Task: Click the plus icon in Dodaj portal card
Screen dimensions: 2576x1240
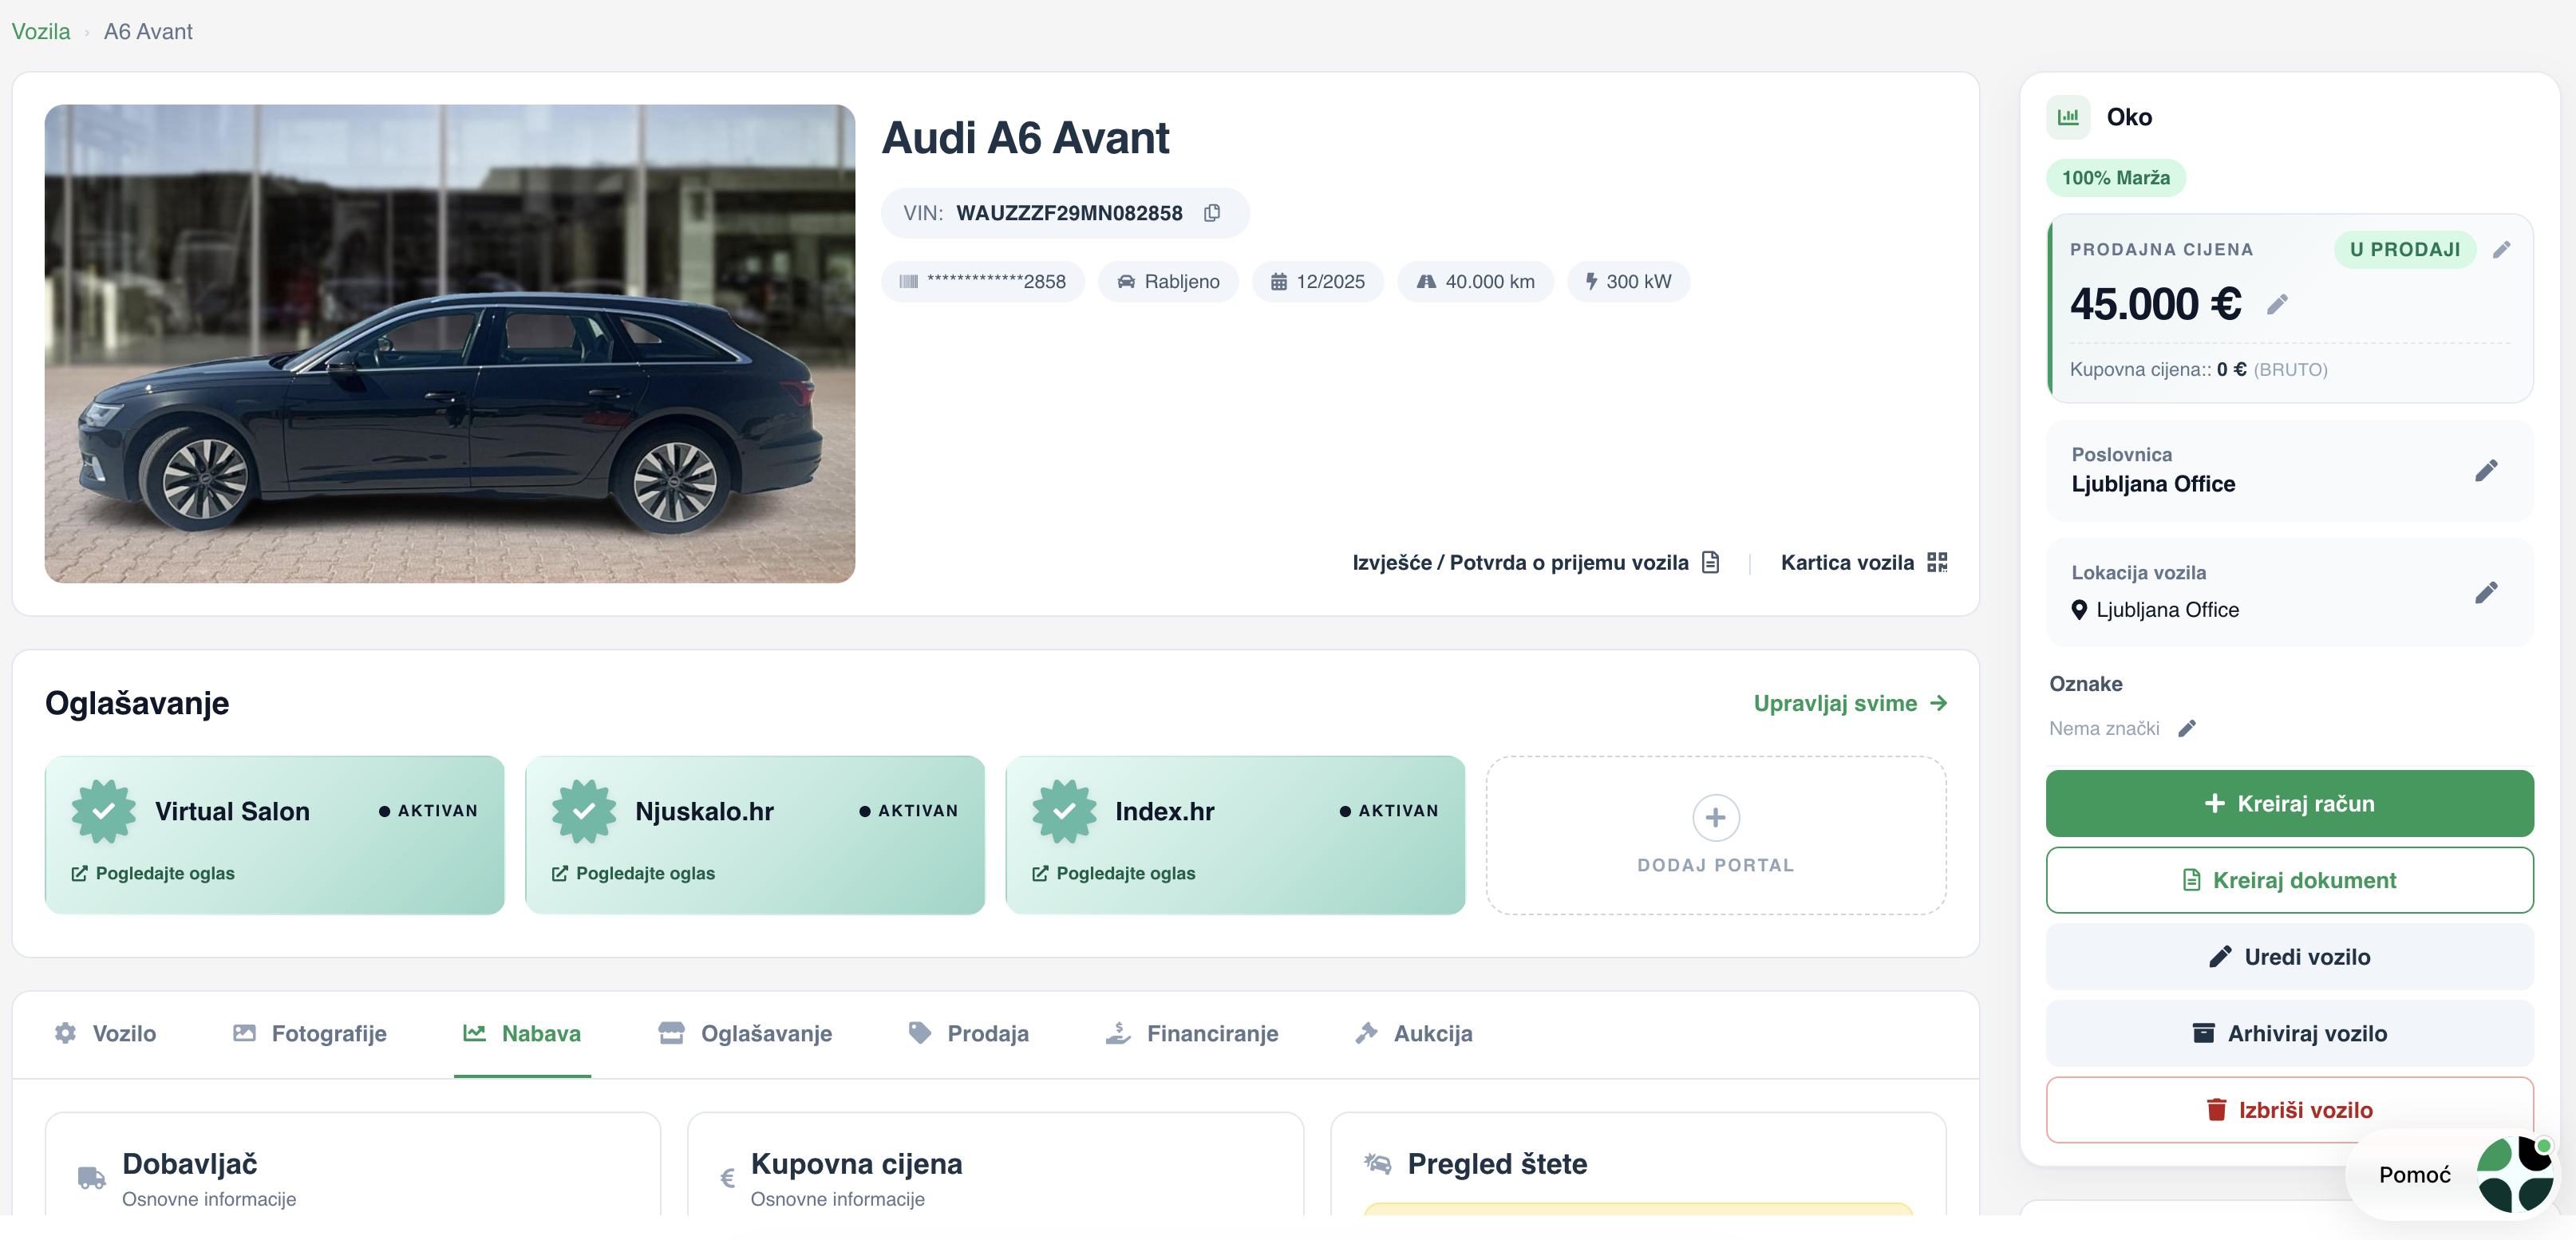Action: (1716, 818)
